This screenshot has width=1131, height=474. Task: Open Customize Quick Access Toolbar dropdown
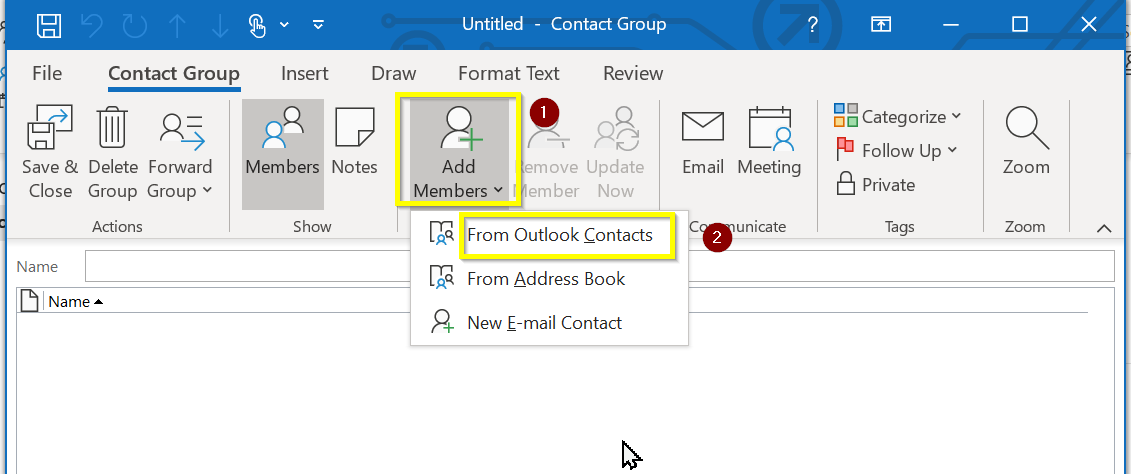coord(318,25)
